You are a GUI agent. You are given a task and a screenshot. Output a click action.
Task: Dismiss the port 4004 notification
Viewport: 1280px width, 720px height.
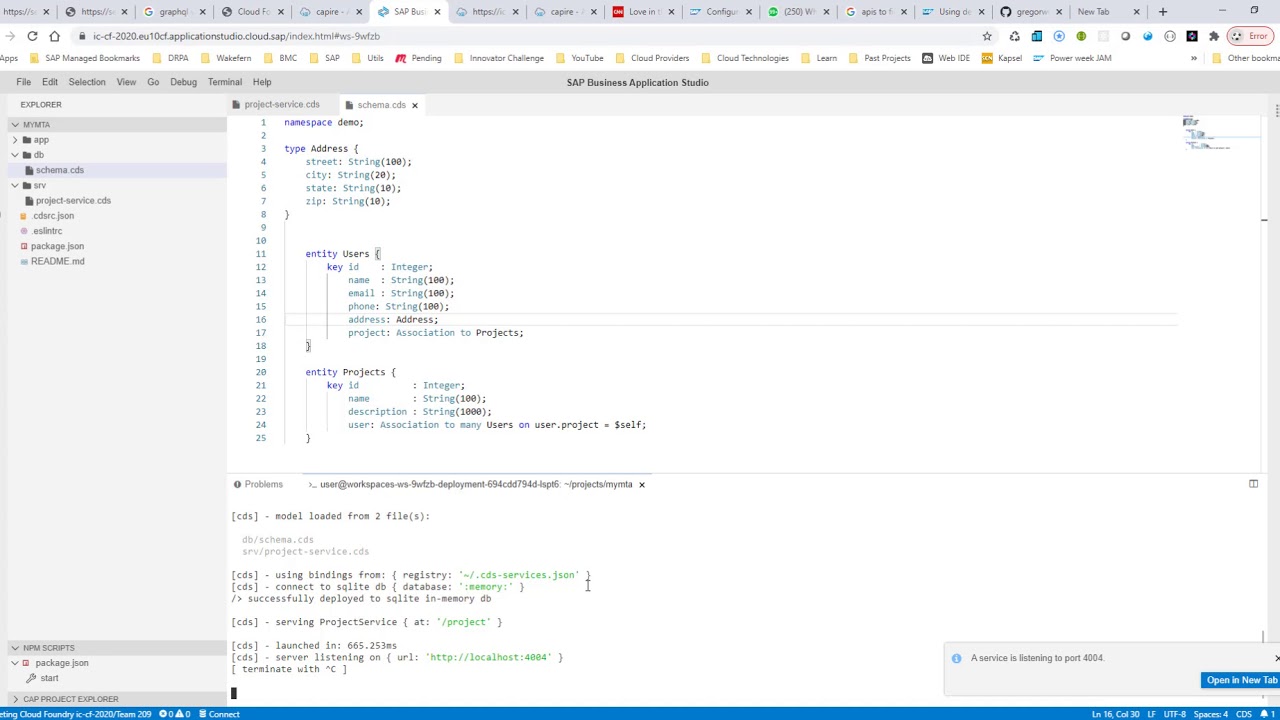tap(1276, 658)
